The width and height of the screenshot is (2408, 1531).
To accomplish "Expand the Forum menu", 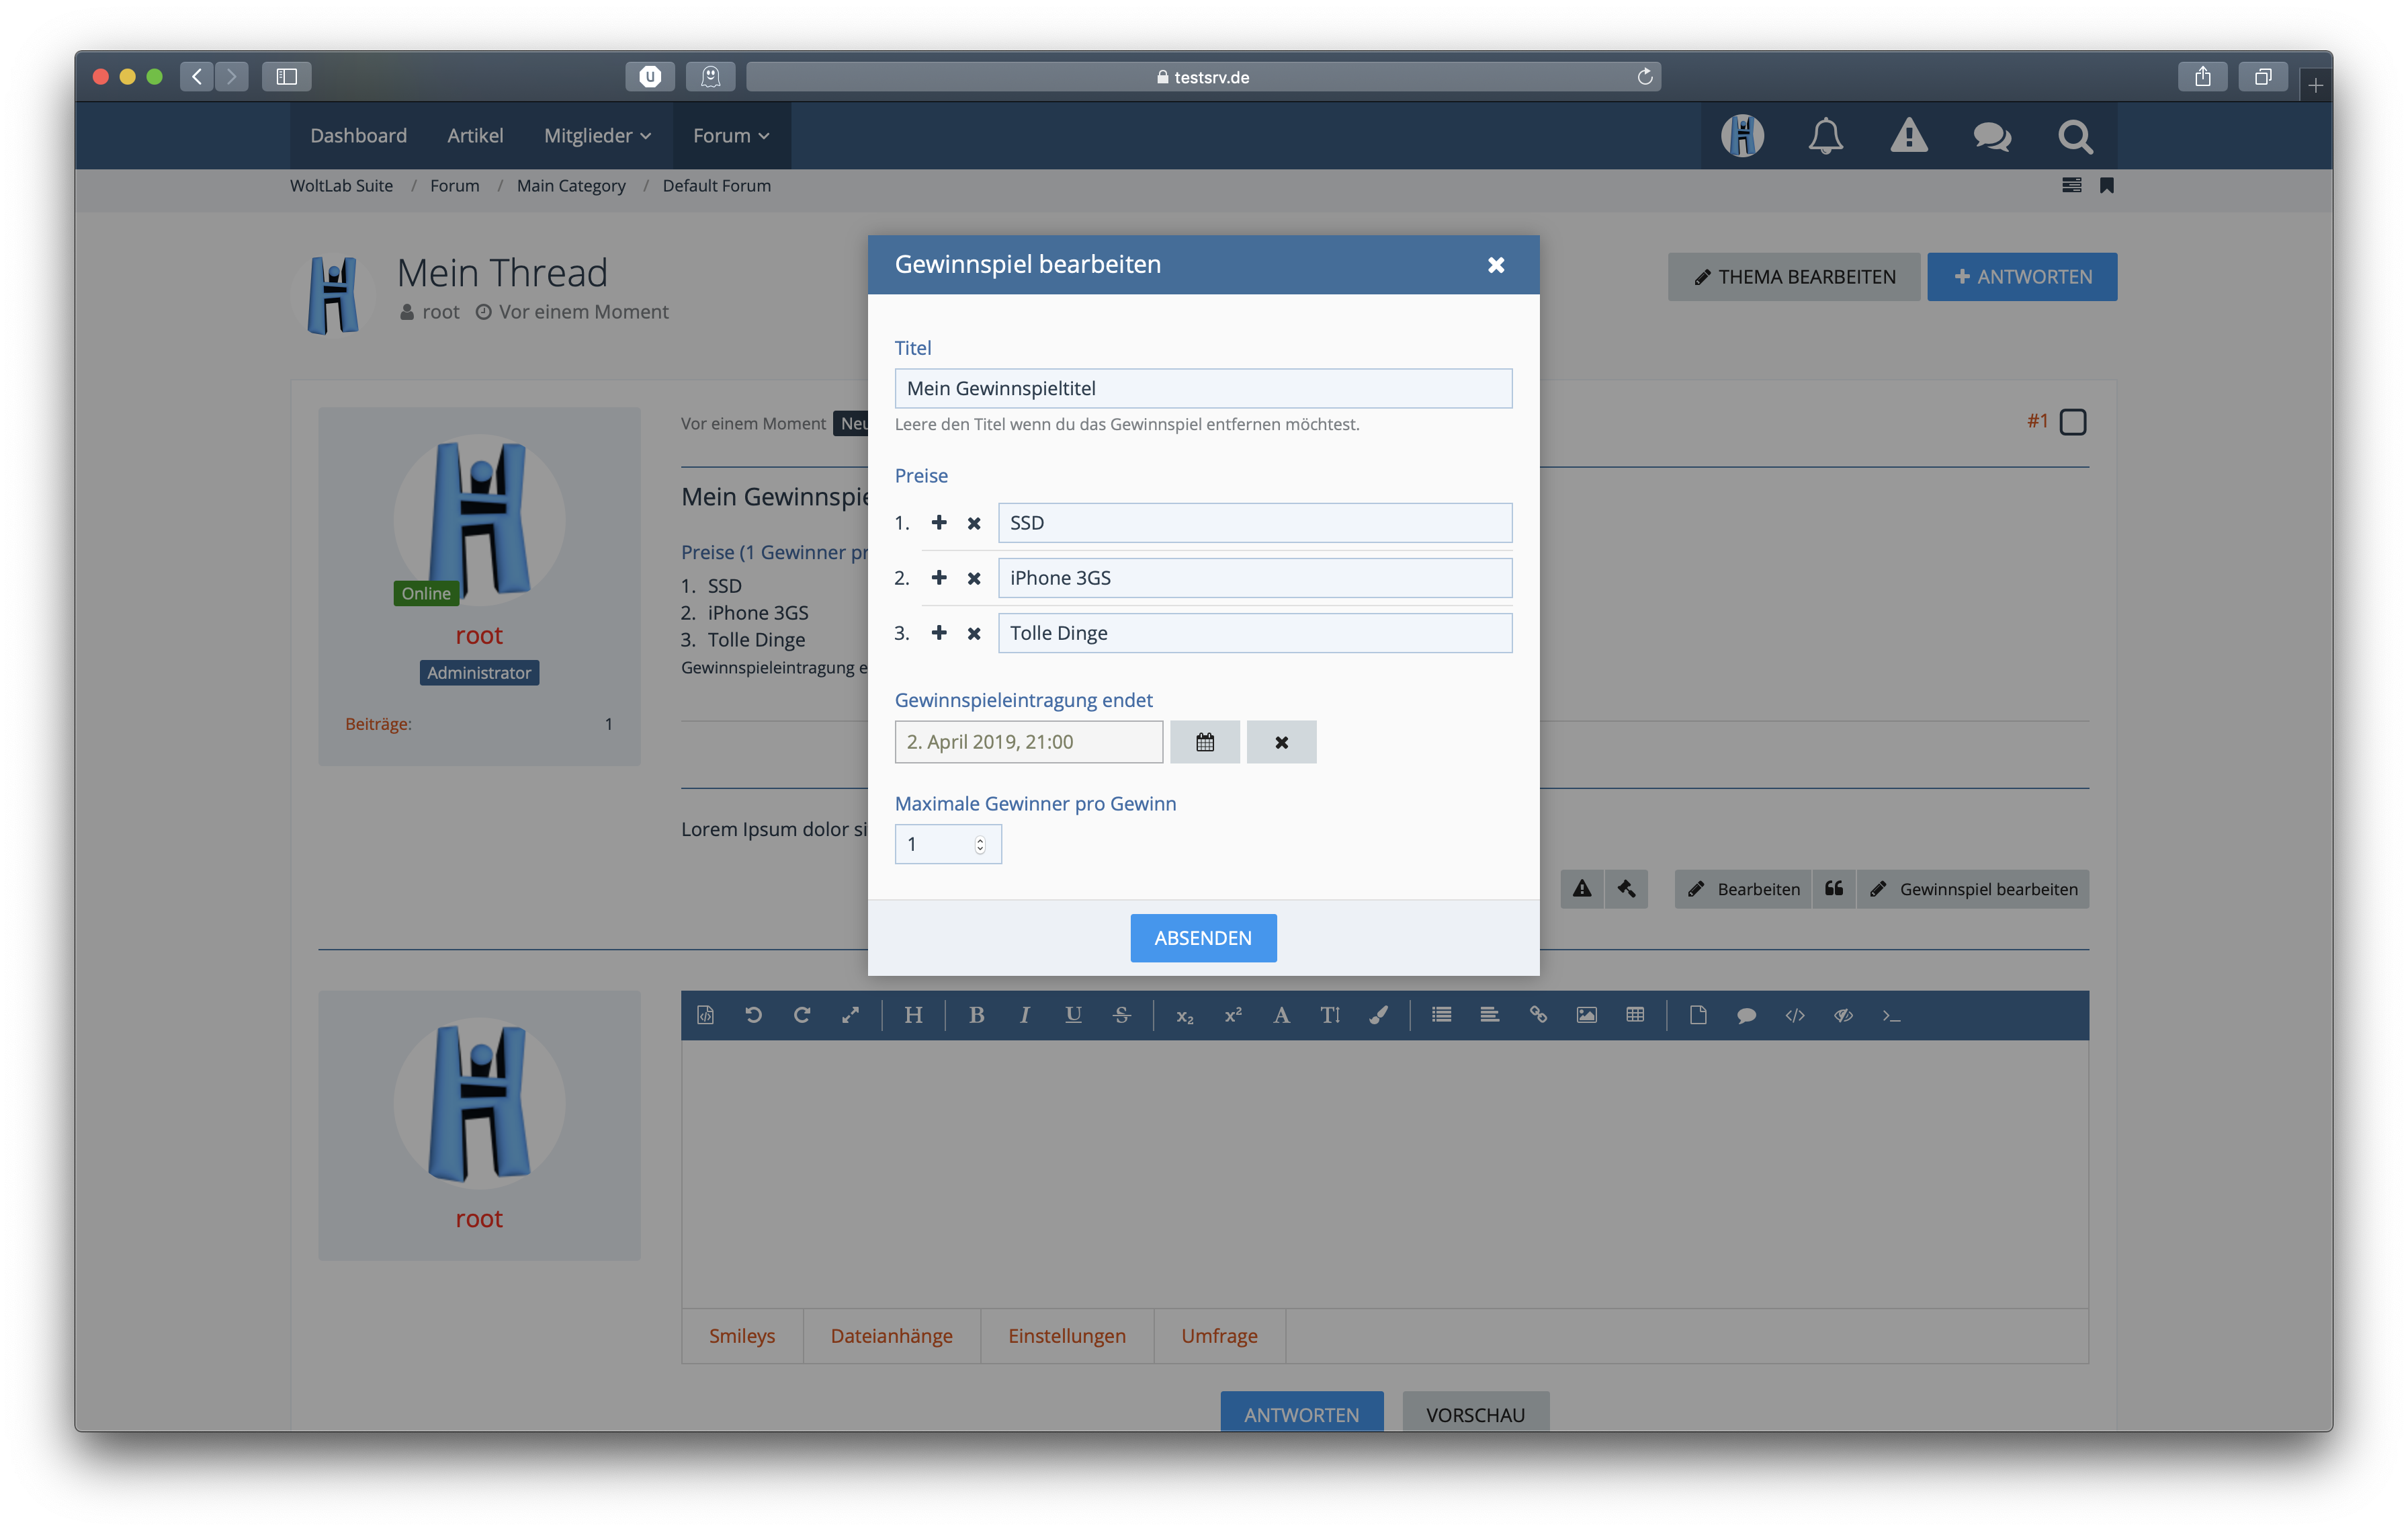I will [731, 135].
